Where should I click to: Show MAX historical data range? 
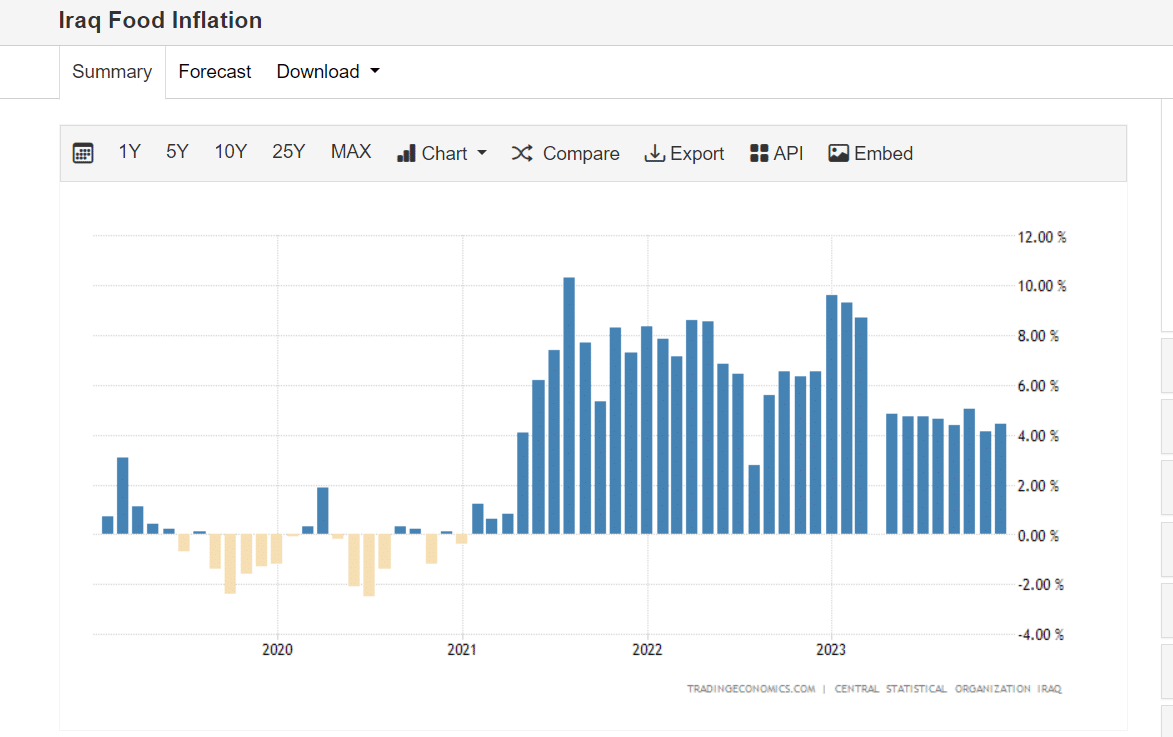351,152
